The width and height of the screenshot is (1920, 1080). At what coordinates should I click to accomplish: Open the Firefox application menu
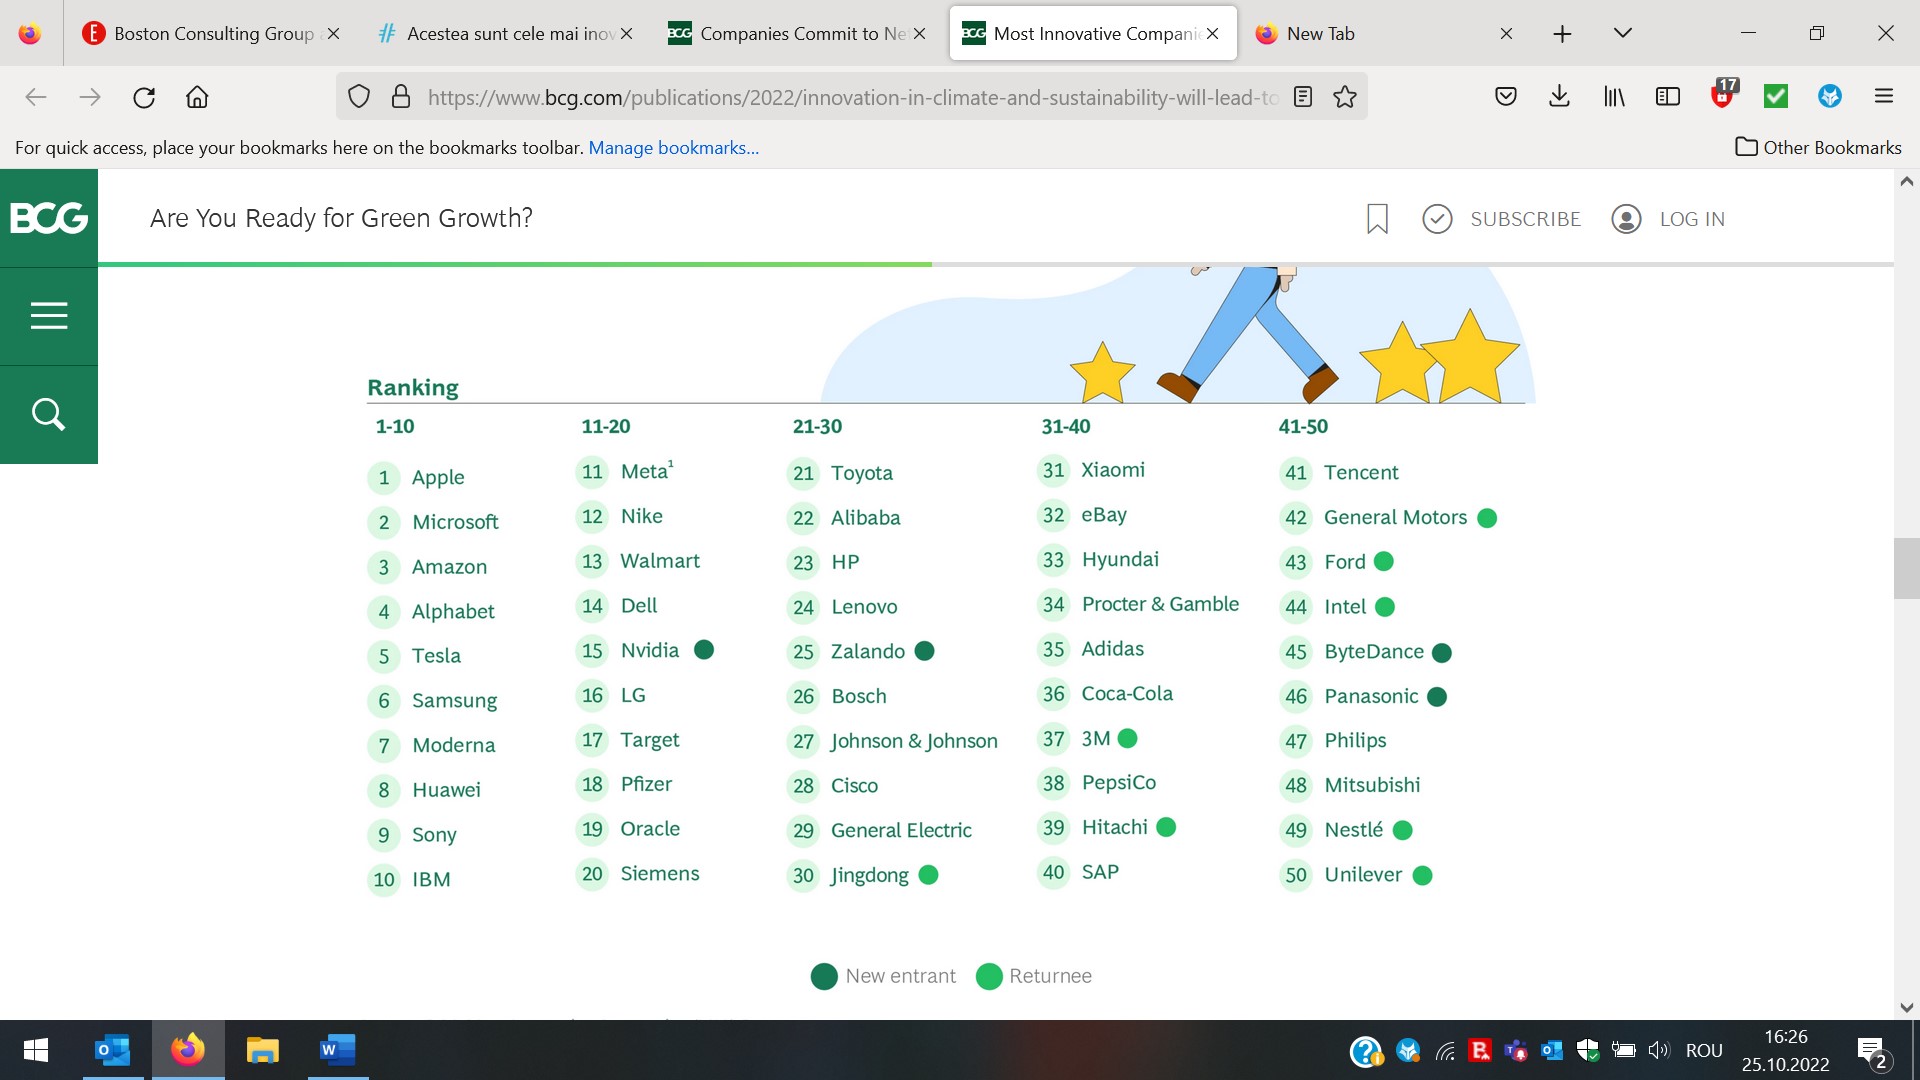point(1884,97)
